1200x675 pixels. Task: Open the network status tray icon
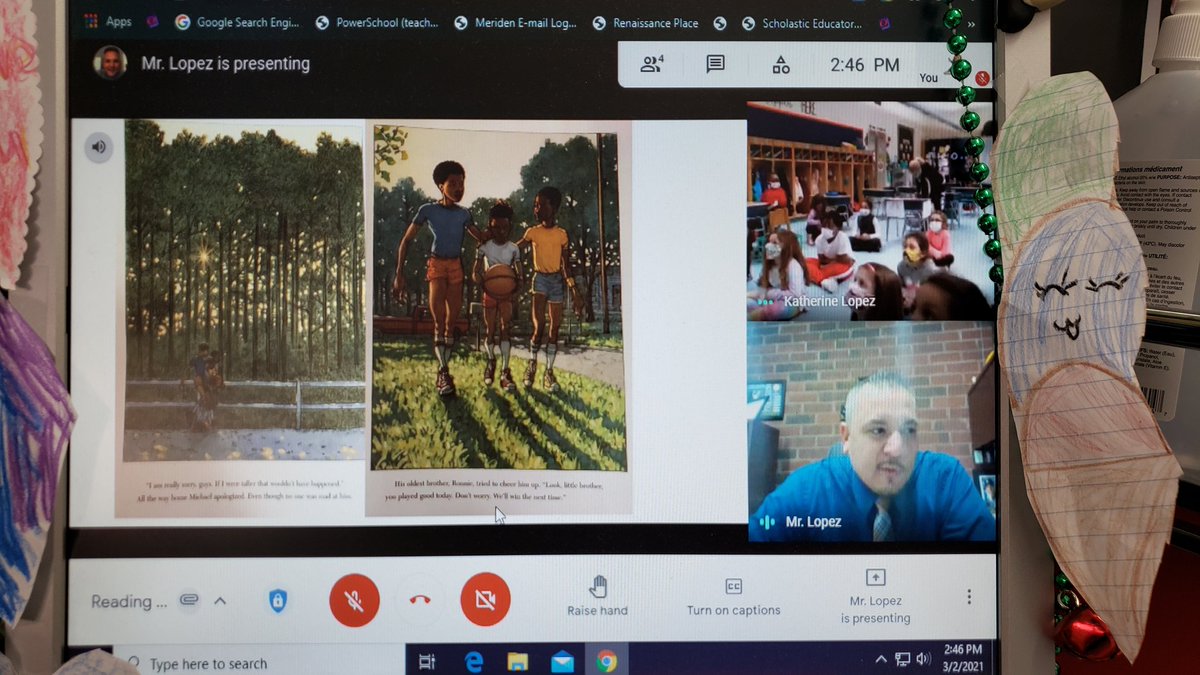(902, 659)
